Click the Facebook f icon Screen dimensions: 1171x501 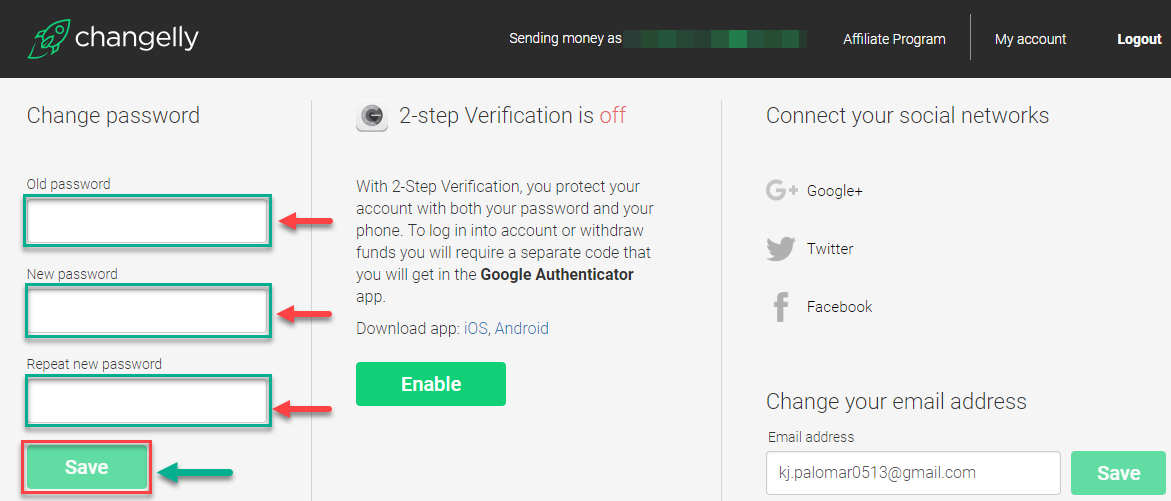coord(781,307)
